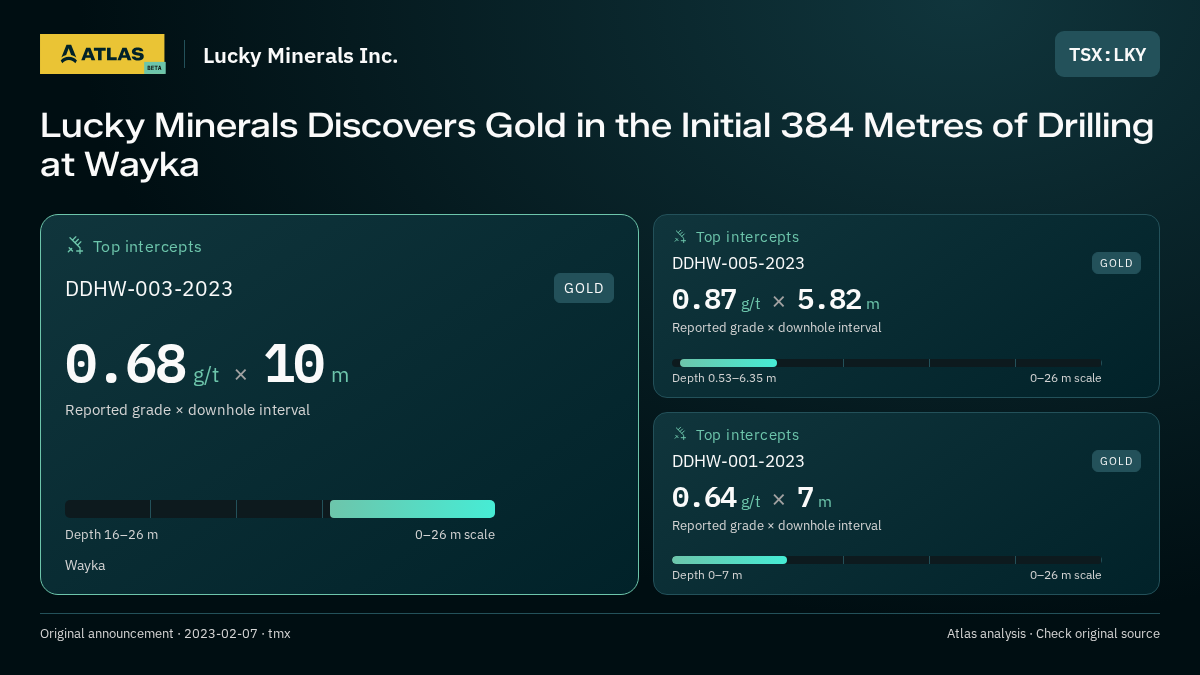Click the 'Depth 0.53–6.35 m' label
Screen dimensions: 1200x675
click(x=724, y=378)
